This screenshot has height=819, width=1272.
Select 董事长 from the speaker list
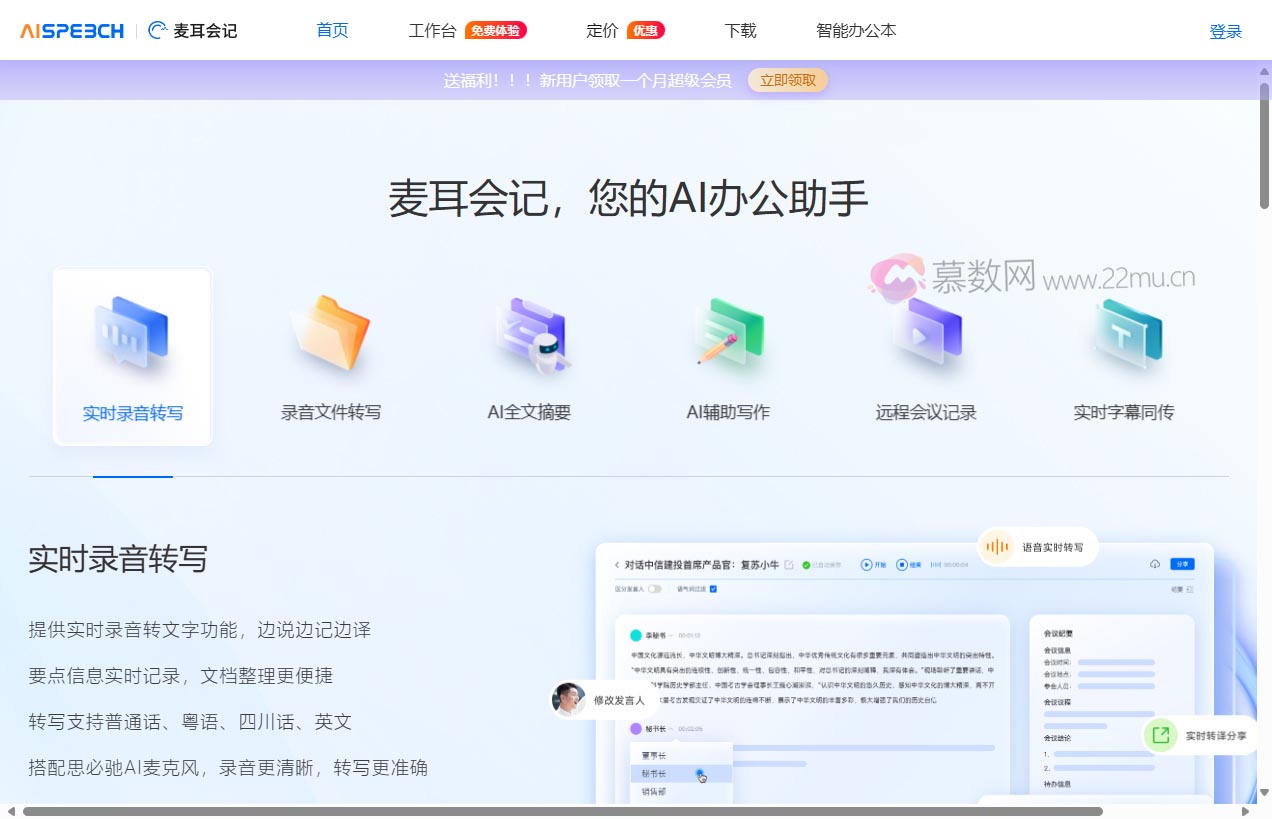click(x=654, y=756)
